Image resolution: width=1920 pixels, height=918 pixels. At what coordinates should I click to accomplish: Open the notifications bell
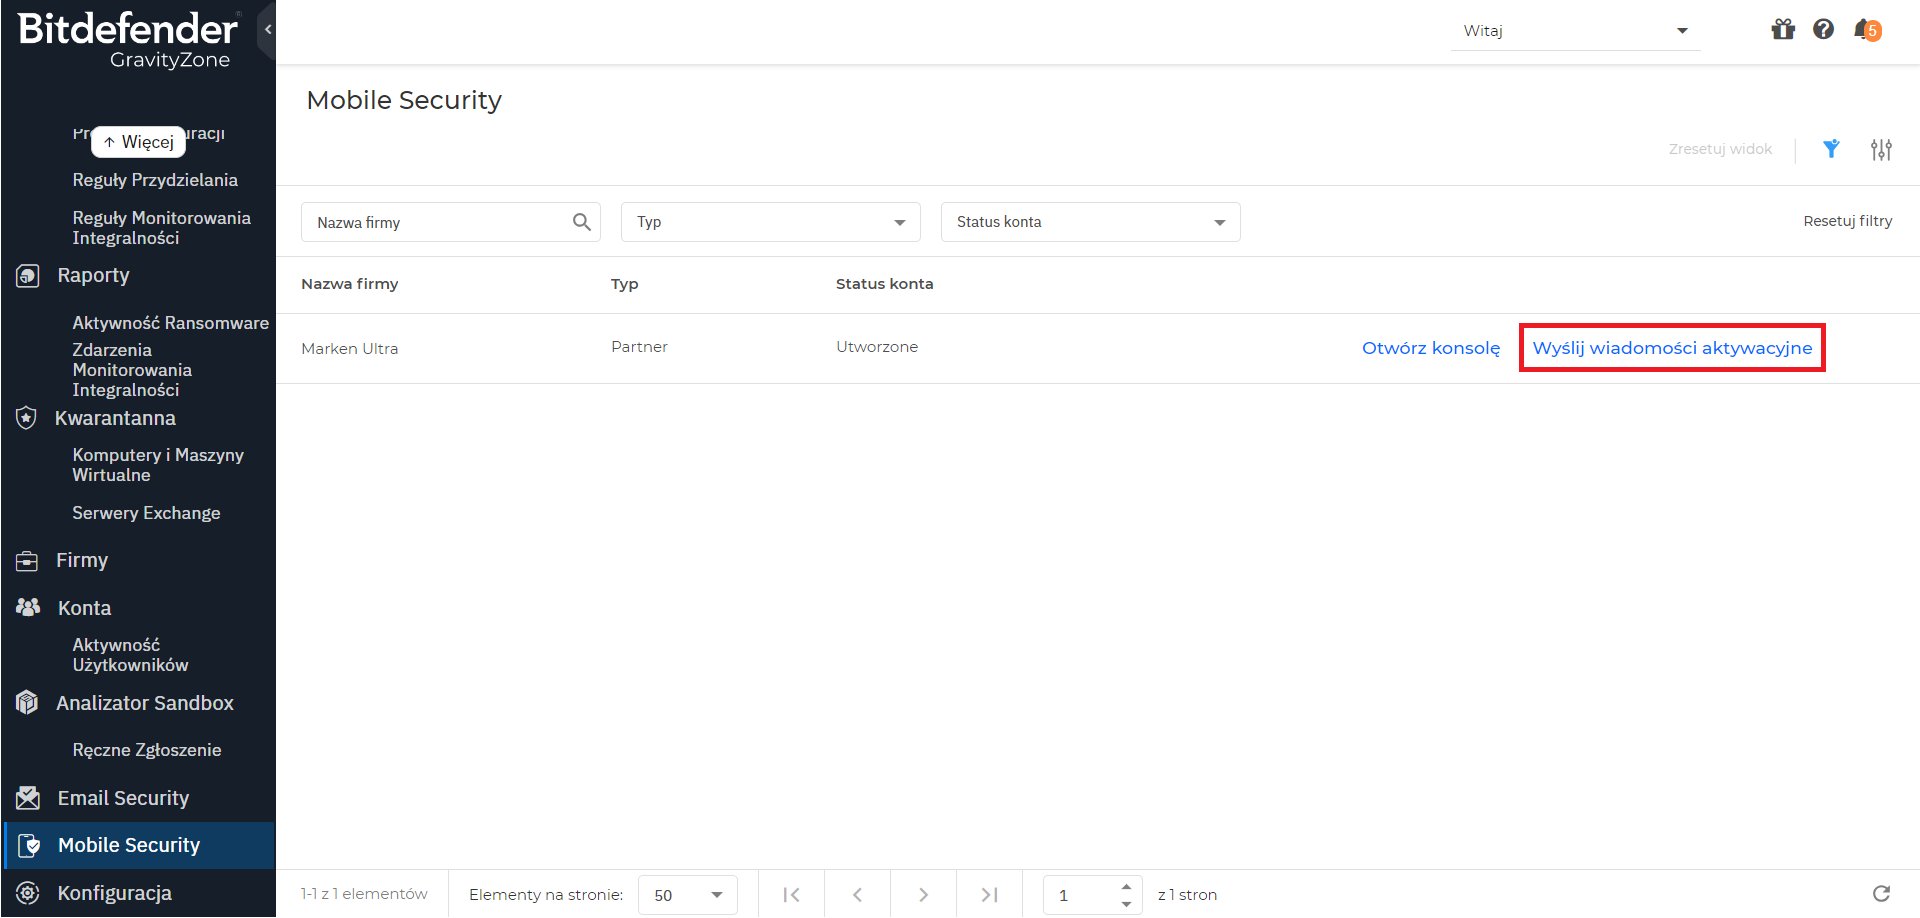(x=1867, y=30)
